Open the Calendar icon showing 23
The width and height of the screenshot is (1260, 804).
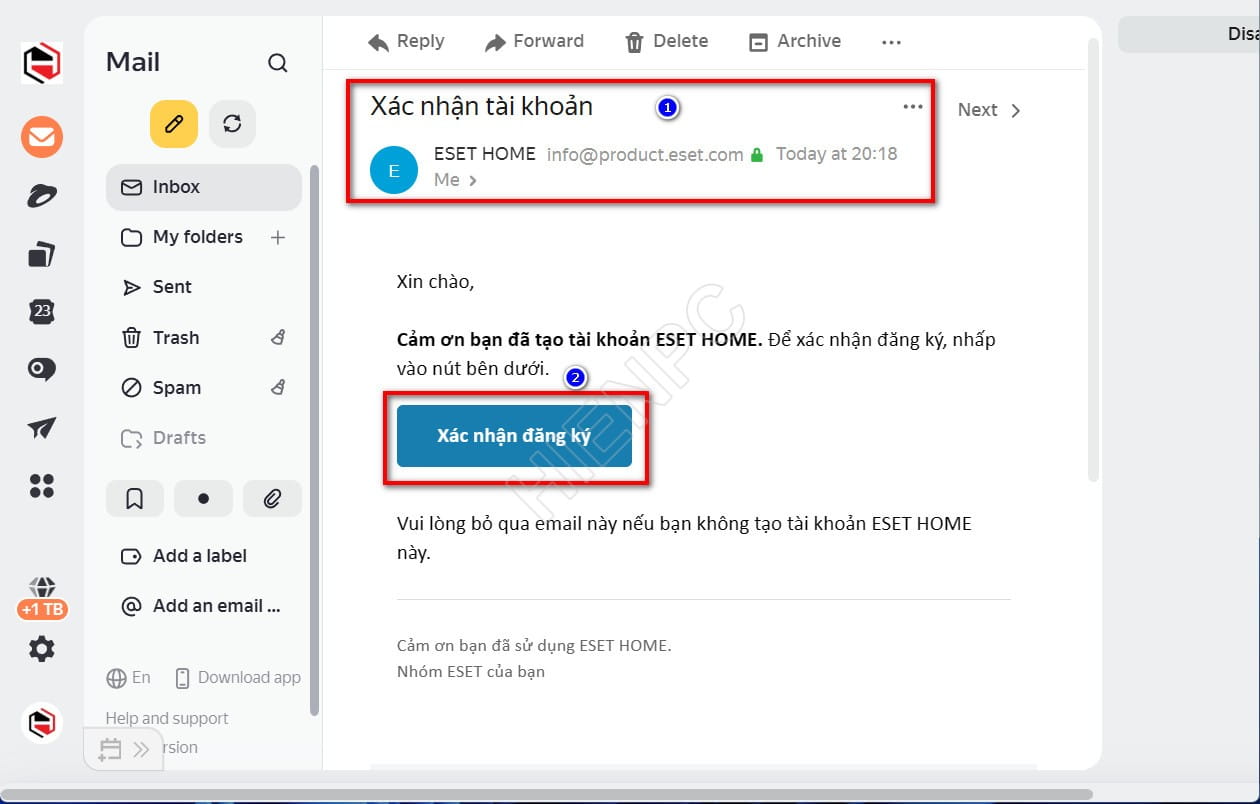click(42, 312)
